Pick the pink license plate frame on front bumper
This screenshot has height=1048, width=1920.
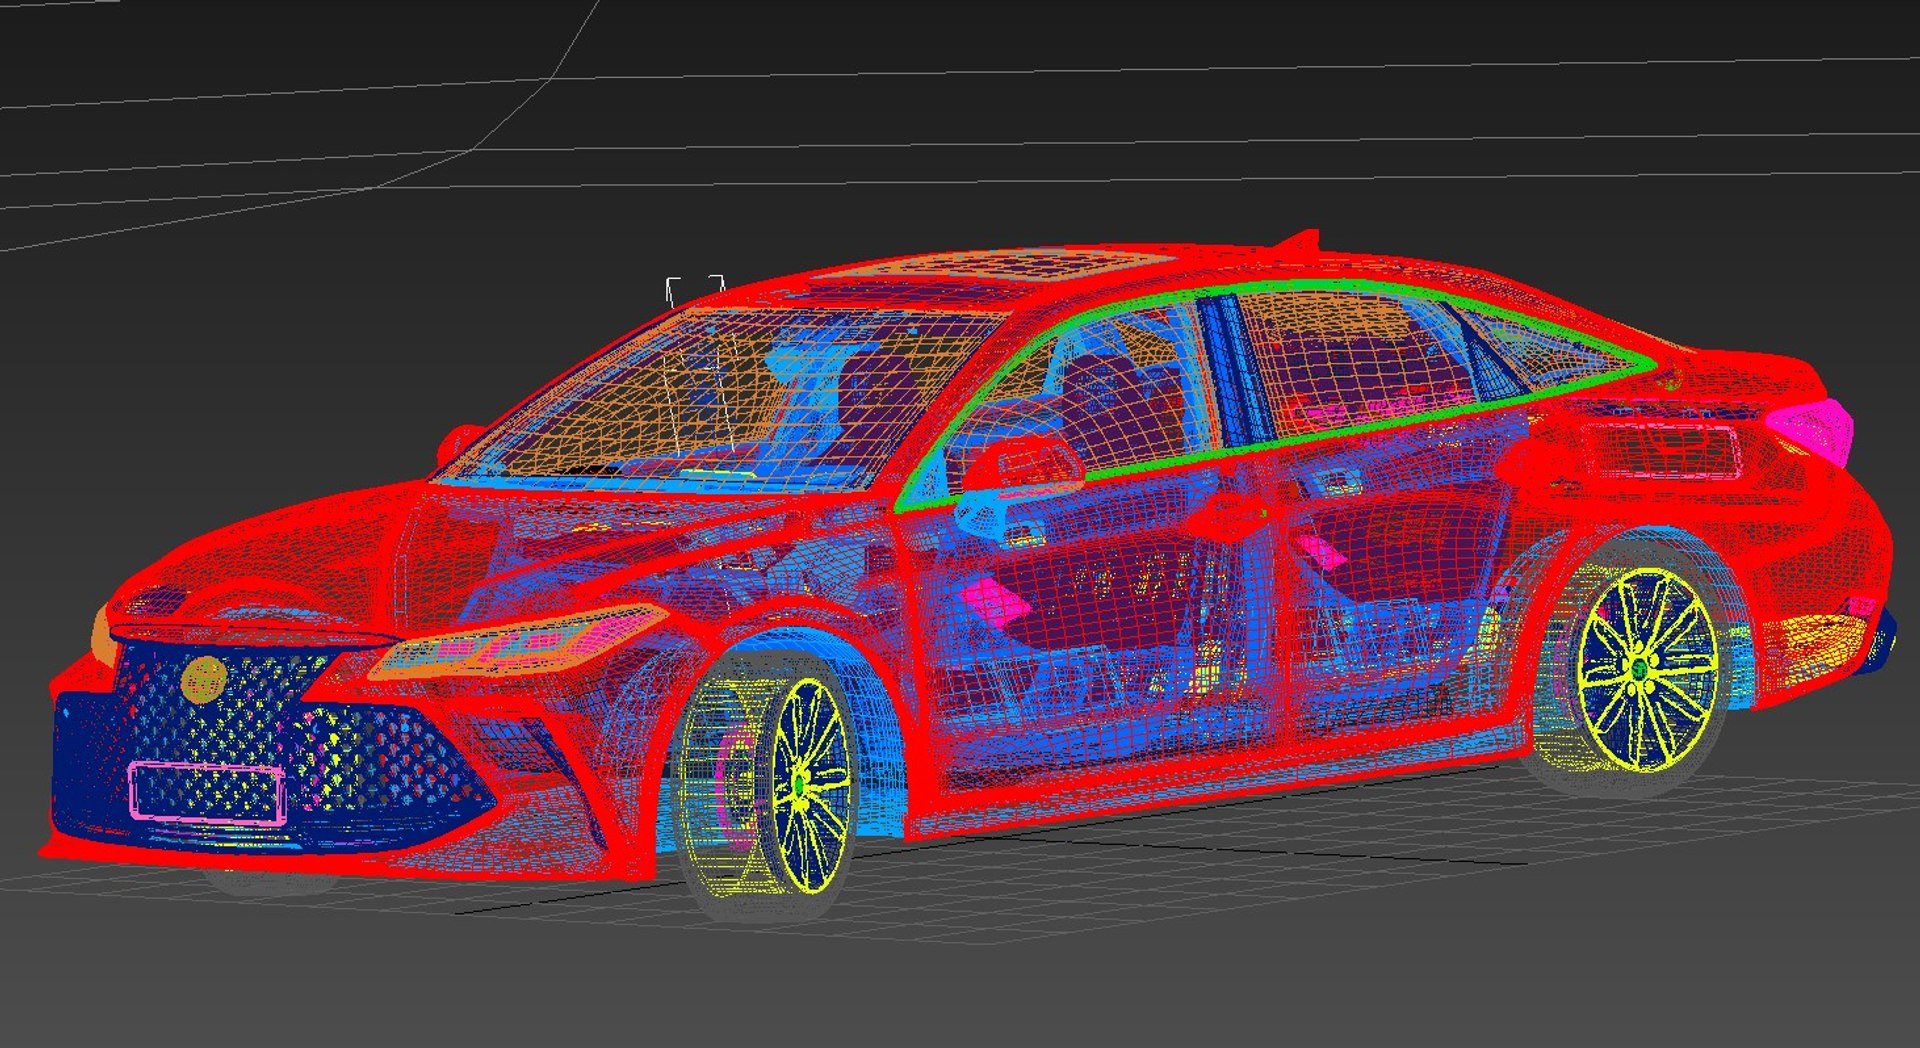(x=207, y=793)
